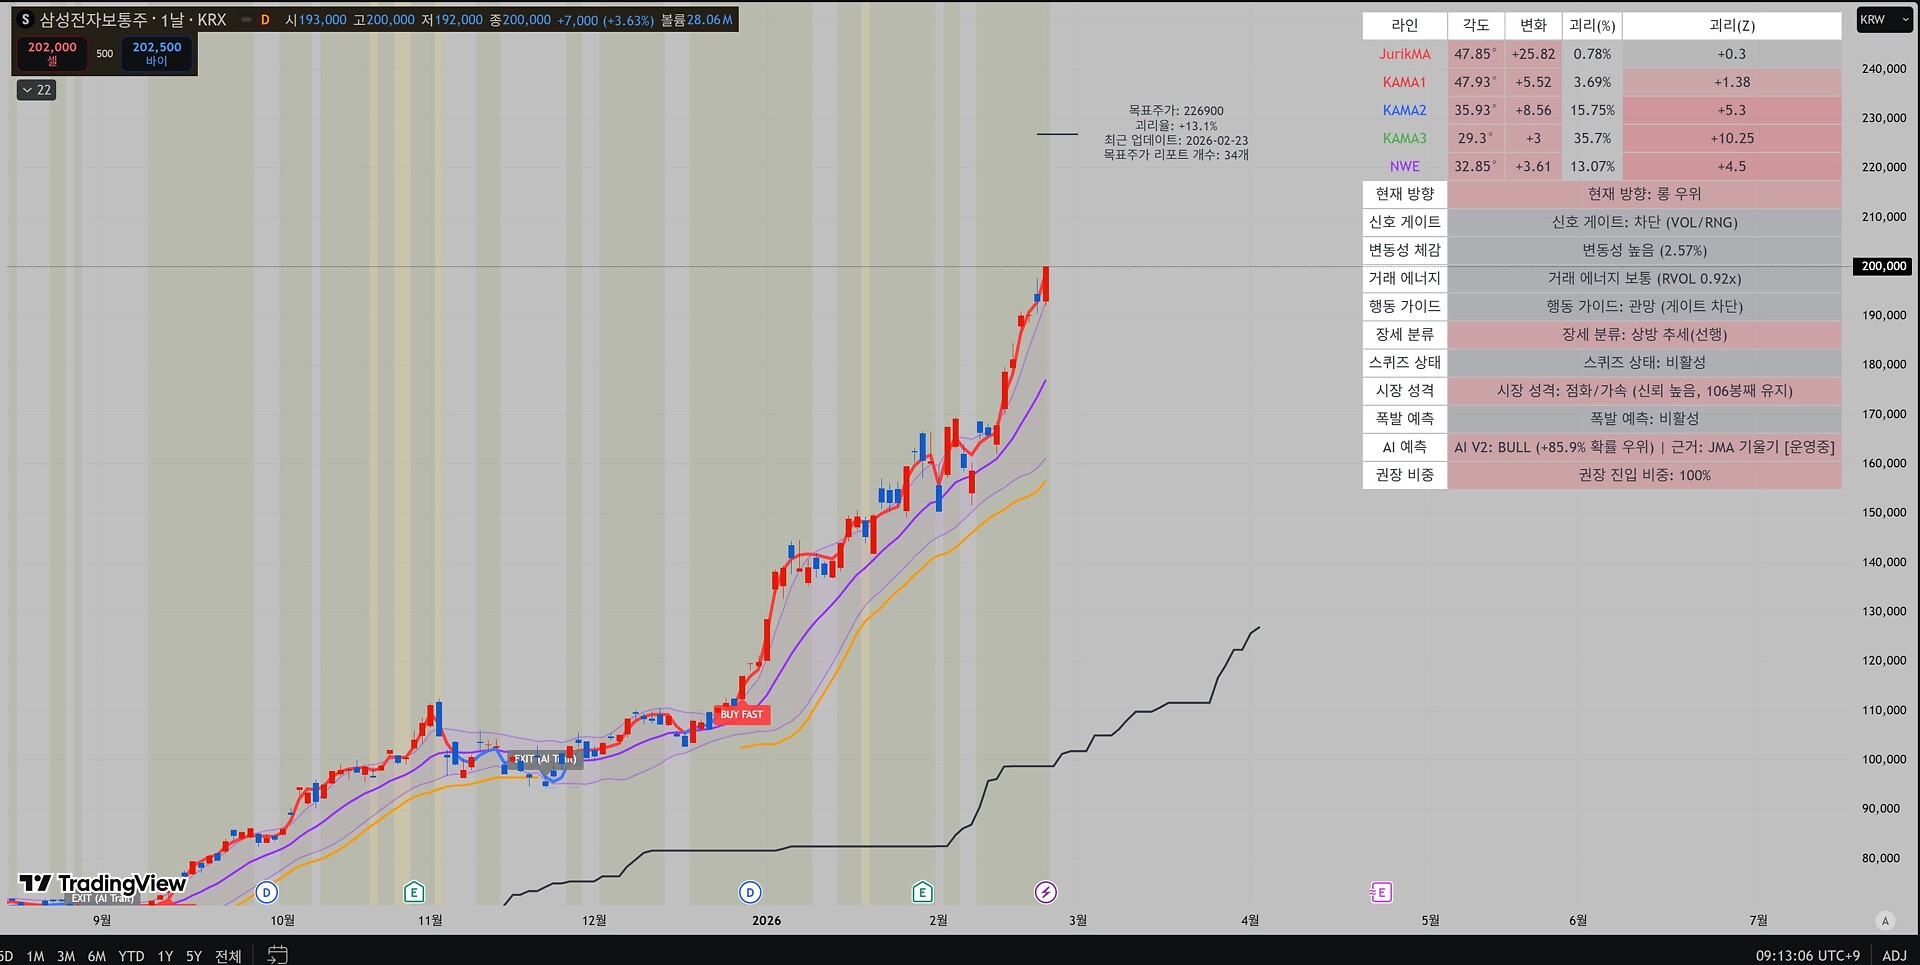The image size is (1920, 965).
Task: Toggle auto scale with the A button
Action: pos(1885,921)
